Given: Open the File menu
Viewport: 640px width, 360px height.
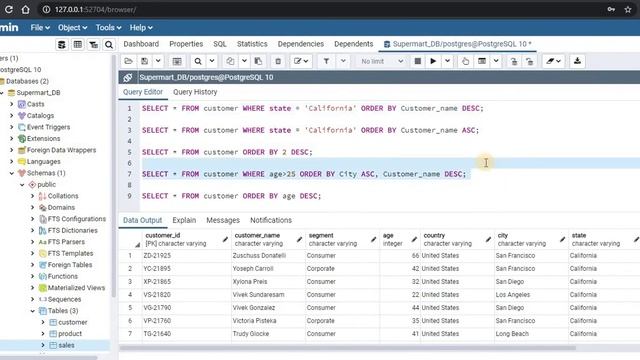Looking at the screenshot, I should (x=40, y=27).
